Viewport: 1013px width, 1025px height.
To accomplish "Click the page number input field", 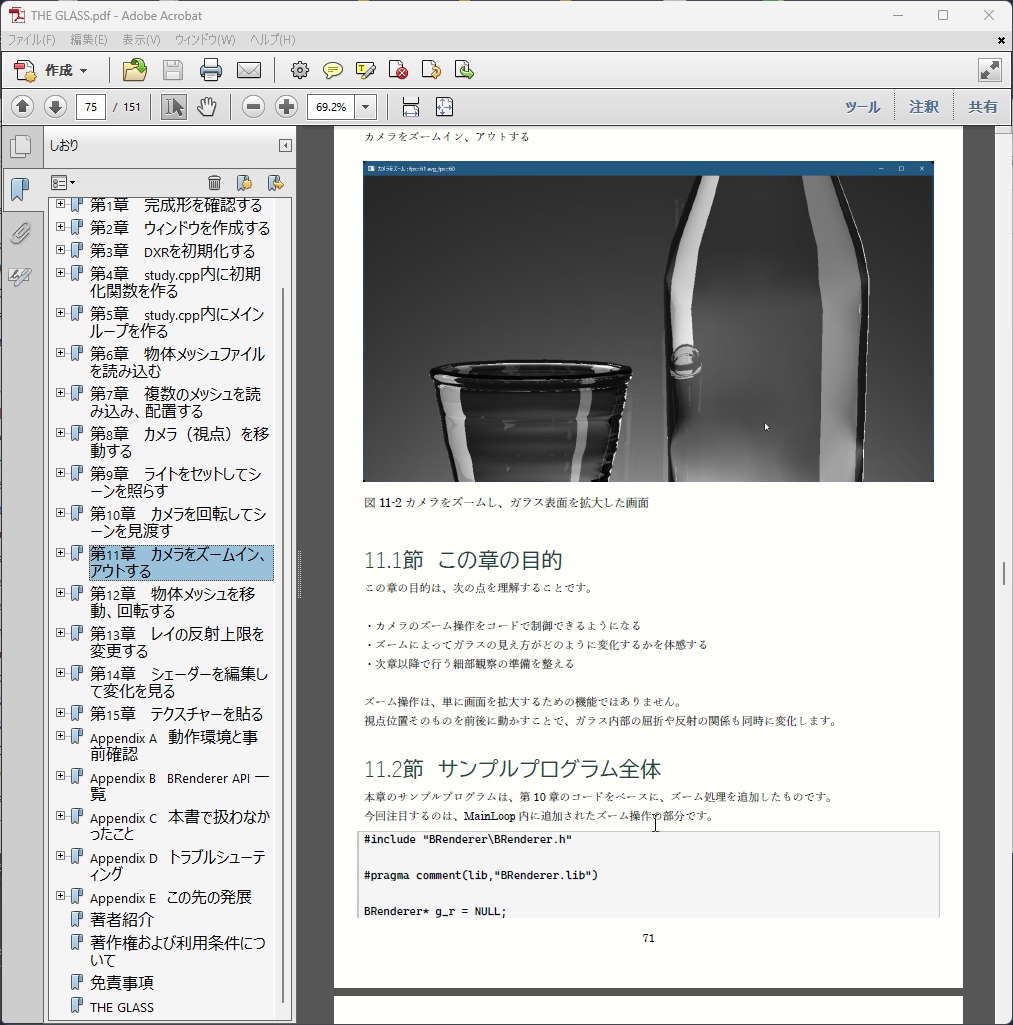I will 91,107.
